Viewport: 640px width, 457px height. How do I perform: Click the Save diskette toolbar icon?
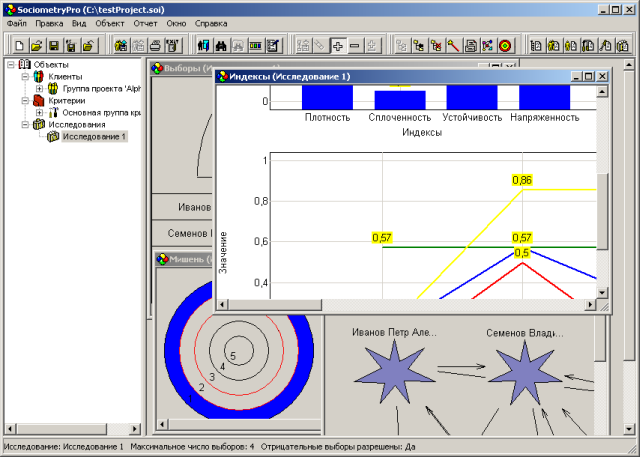53,45
